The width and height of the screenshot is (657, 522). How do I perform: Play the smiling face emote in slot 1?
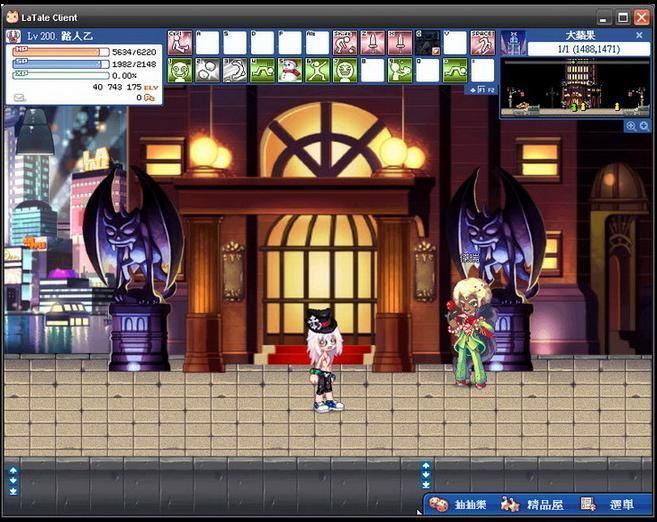[x=180, y=70]
